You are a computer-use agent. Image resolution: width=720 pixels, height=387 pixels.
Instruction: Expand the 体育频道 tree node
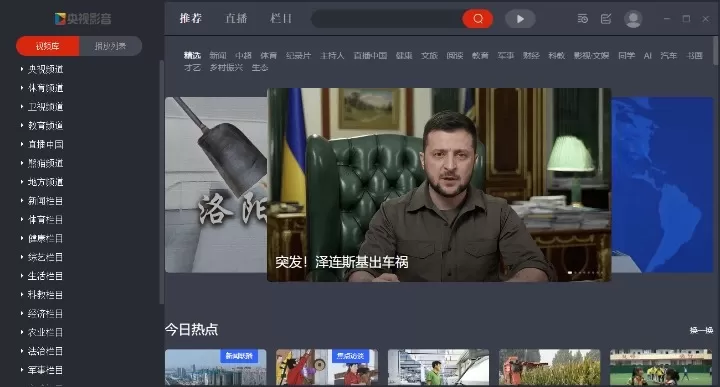pyautogui.click(x=41, y=88)
